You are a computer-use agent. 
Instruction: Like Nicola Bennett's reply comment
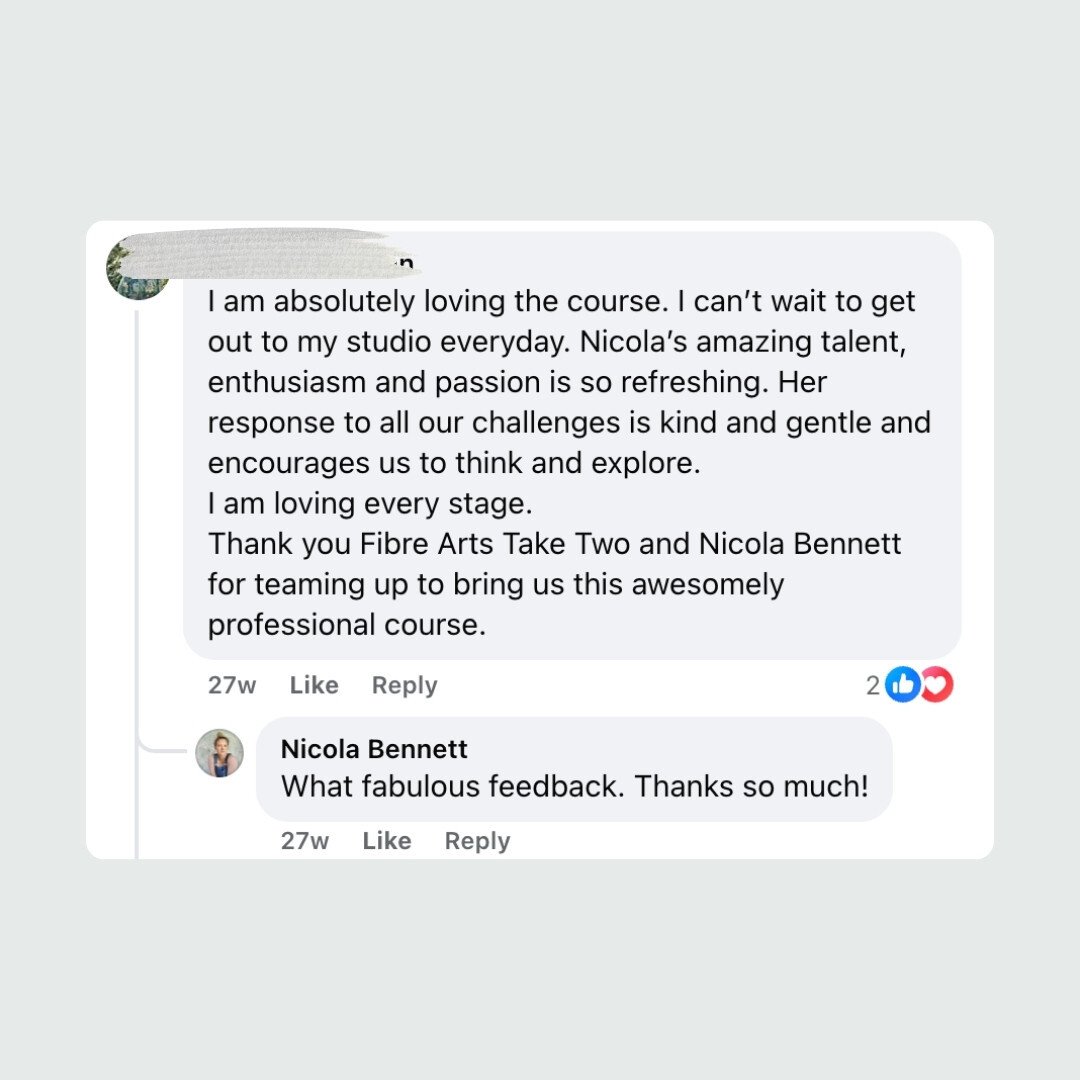point(387,841)
